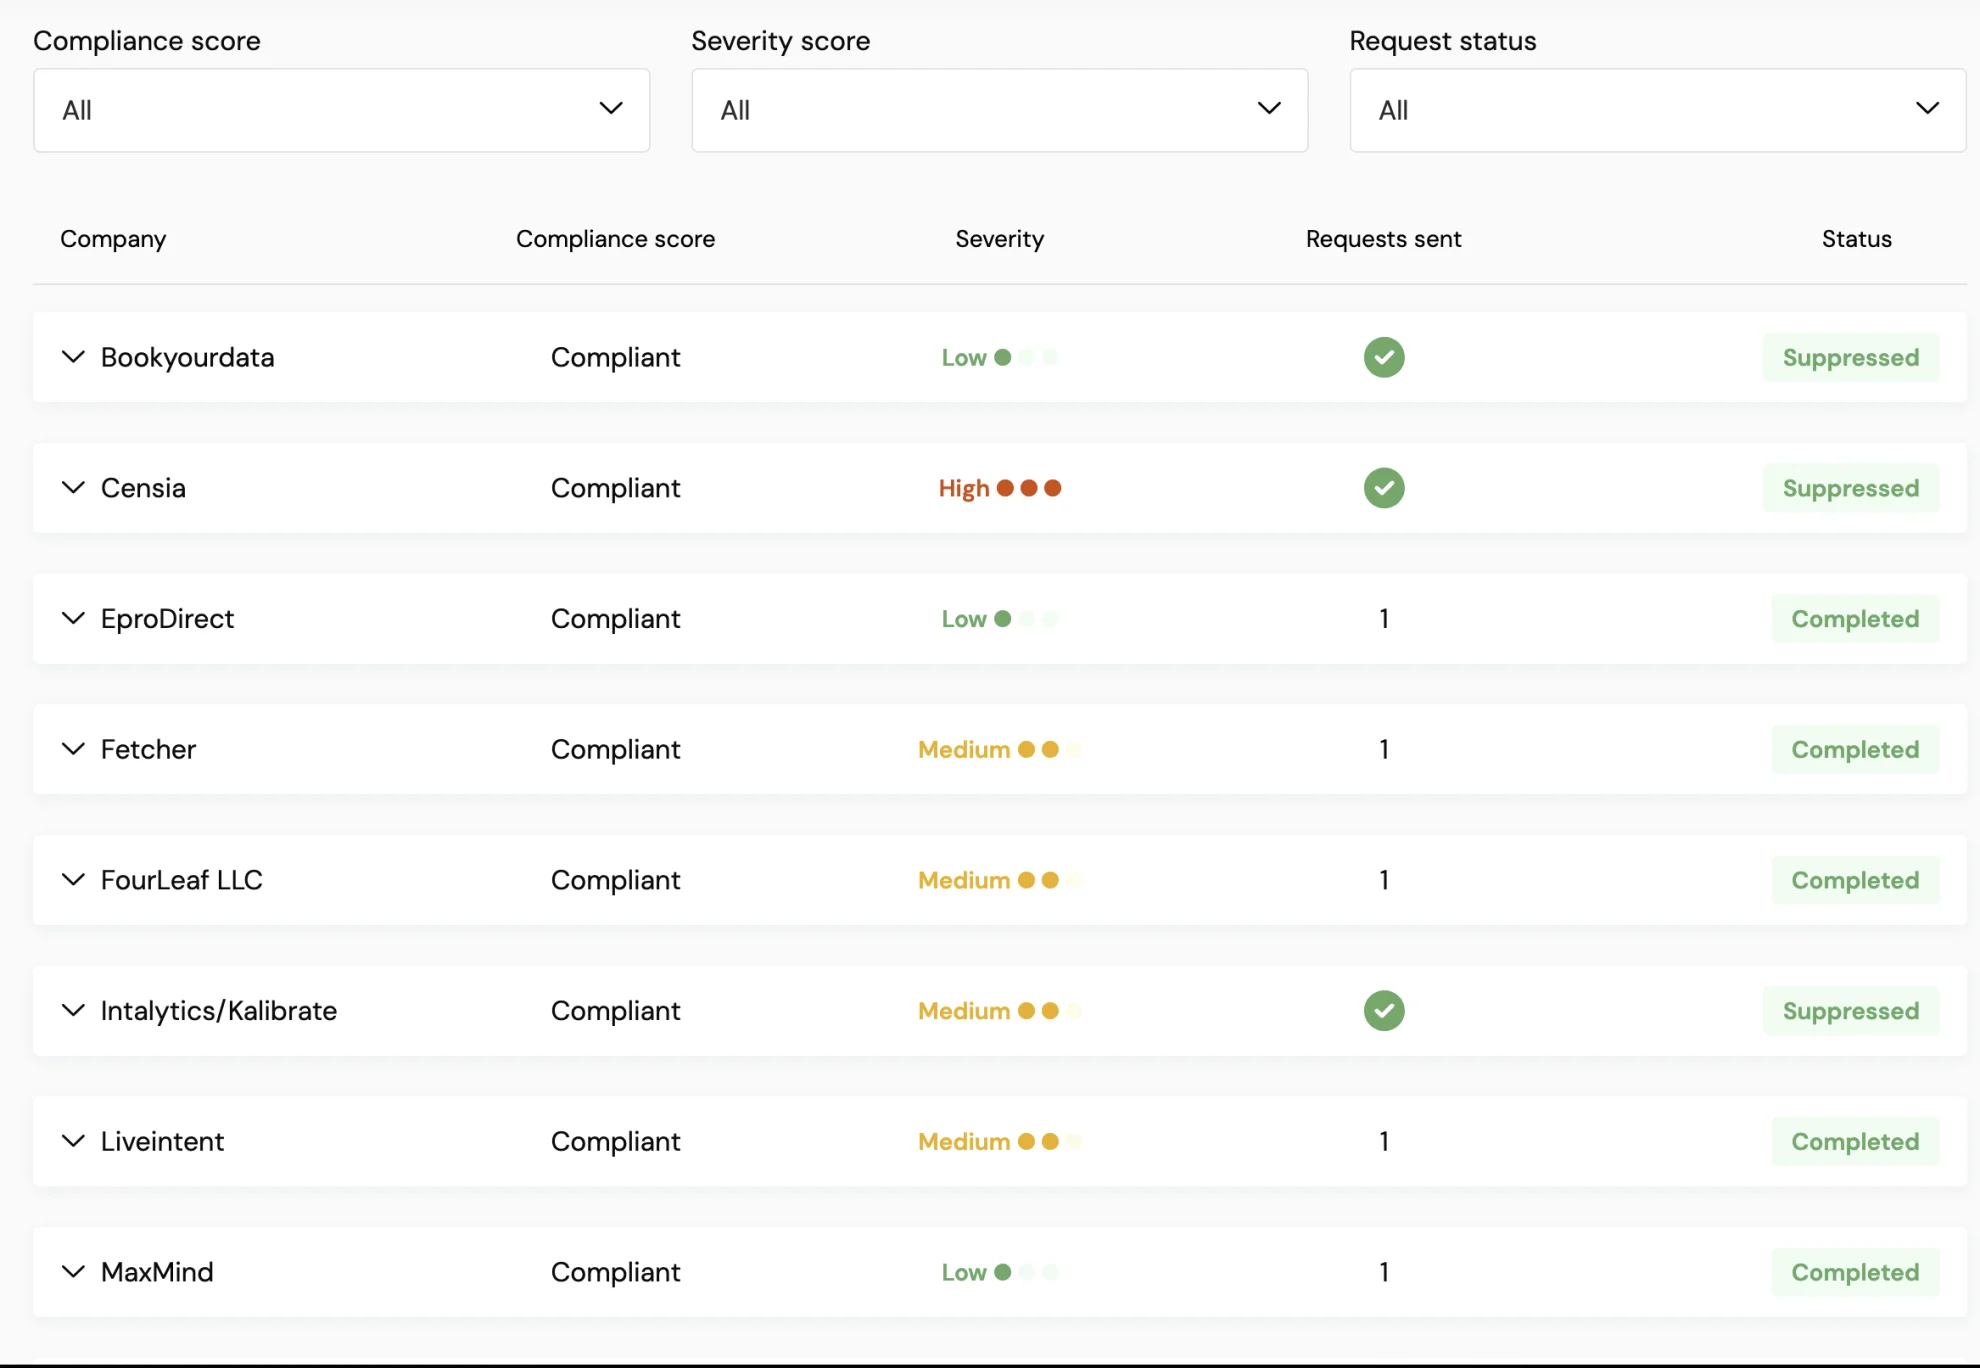Click the Suppressed badge for Censia
Image resolution: width=1980 pixels, height=1368 pixels.
tap(1851, 488)
